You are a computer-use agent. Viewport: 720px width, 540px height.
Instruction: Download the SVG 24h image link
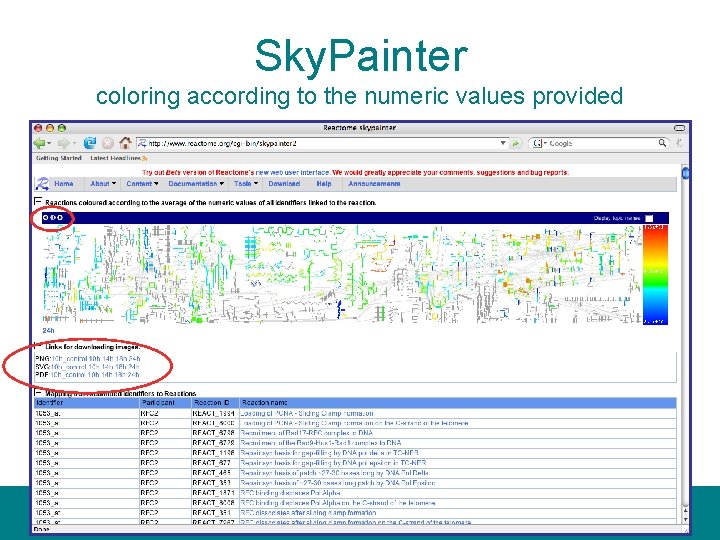click(x=134, y=367)
